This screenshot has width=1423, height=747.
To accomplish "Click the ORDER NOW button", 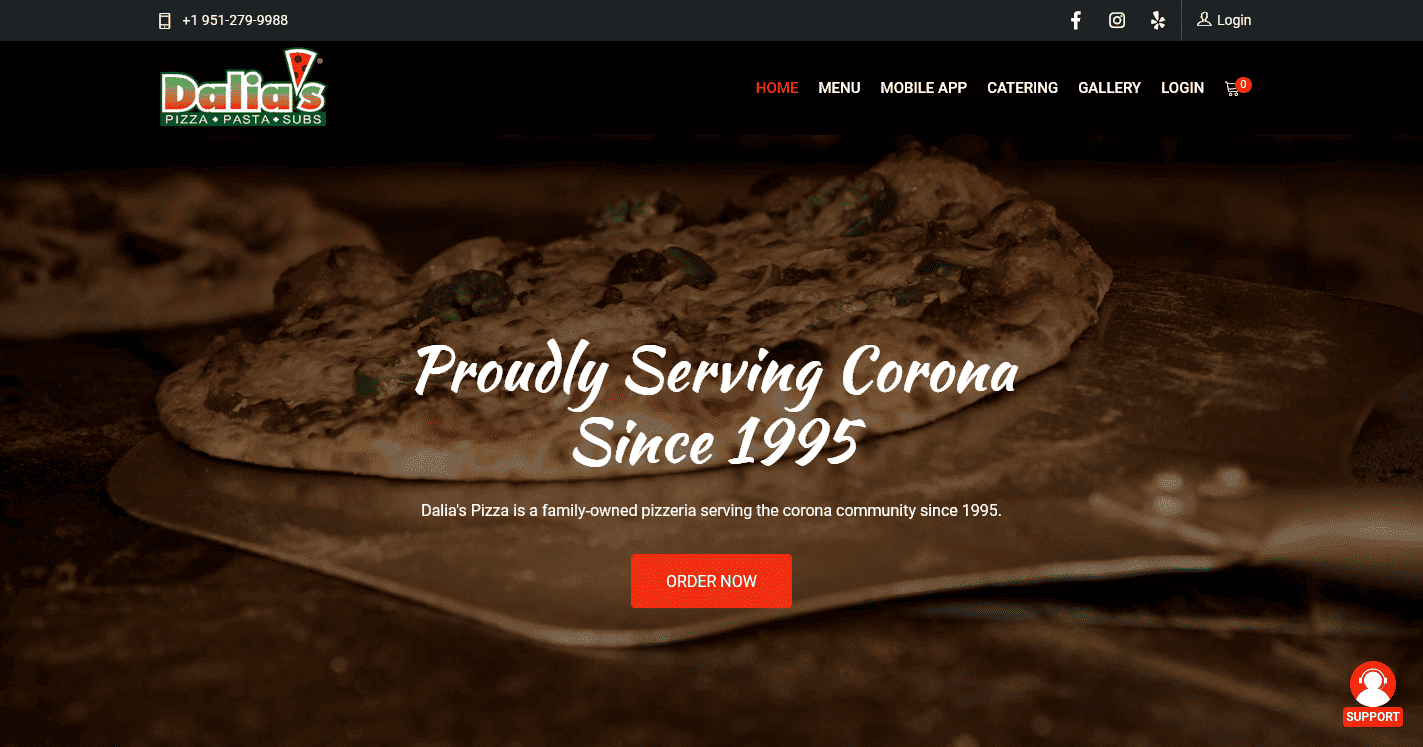I will [x=711, y=581].
